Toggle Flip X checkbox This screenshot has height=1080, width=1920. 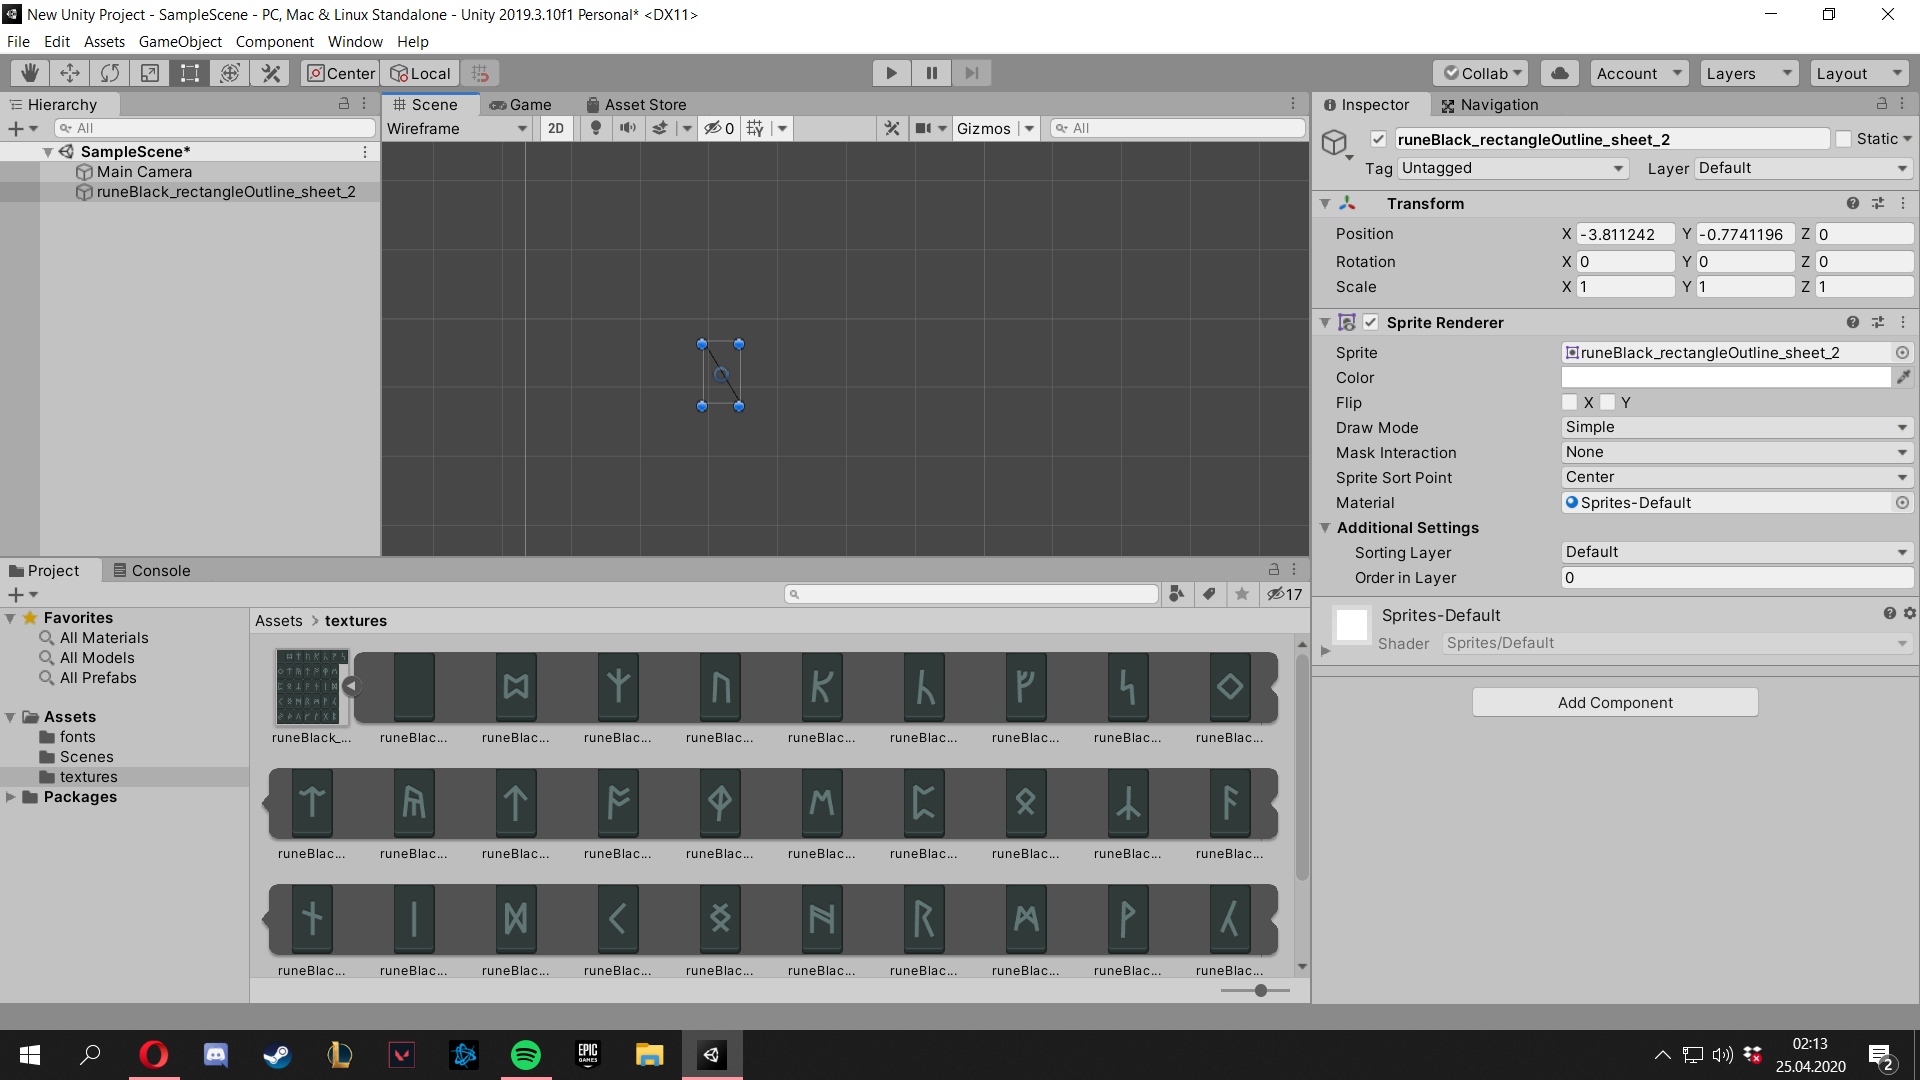tap(1570, 402)
